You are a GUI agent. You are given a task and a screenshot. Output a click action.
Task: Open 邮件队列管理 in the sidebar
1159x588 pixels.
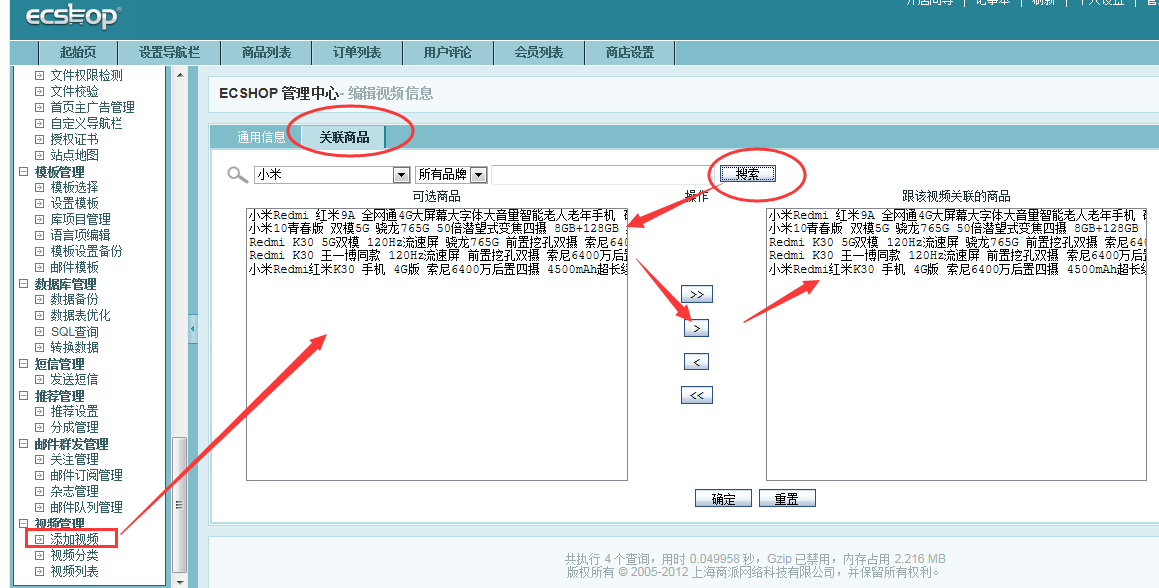(x=86, y=507)
